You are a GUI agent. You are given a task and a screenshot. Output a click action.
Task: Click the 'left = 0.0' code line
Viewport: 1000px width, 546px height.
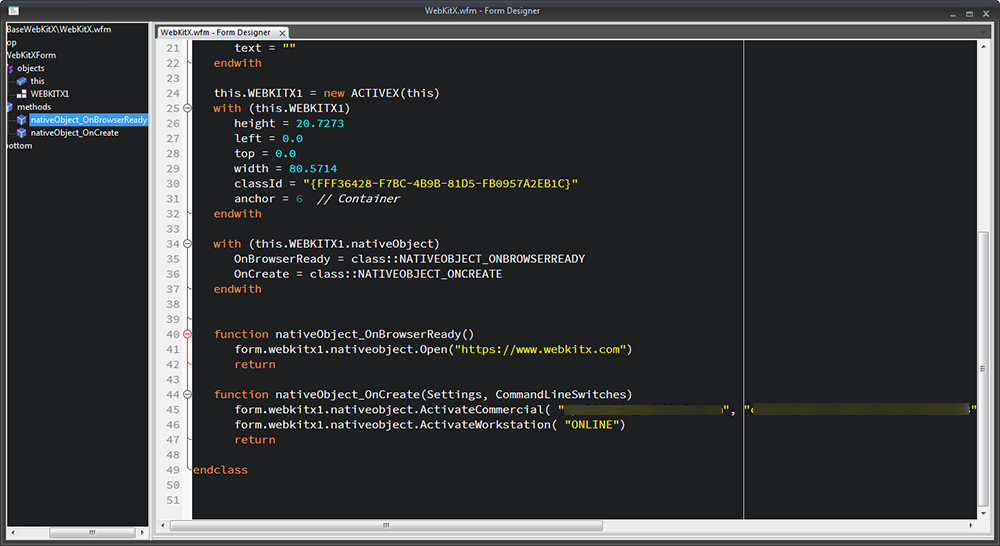point(268,138)
